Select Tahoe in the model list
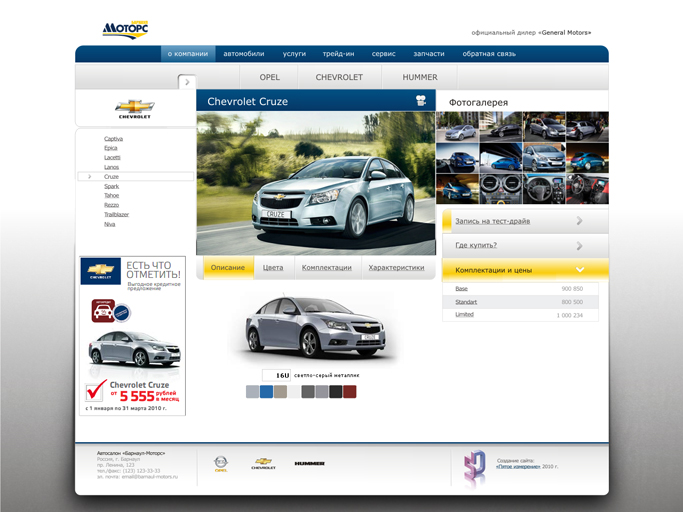The width and height of the screenshot is (683, 512). [x=112, y=195]
